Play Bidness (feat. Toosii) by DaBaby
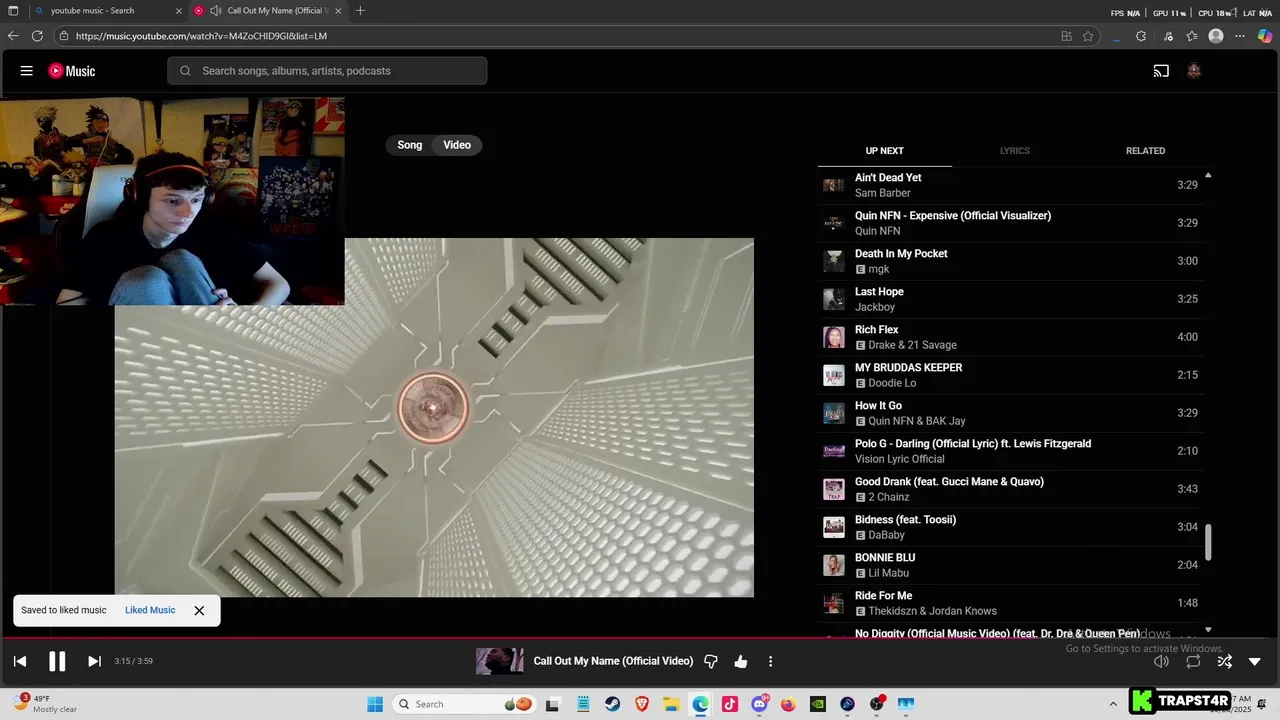 pos(1010,527)
